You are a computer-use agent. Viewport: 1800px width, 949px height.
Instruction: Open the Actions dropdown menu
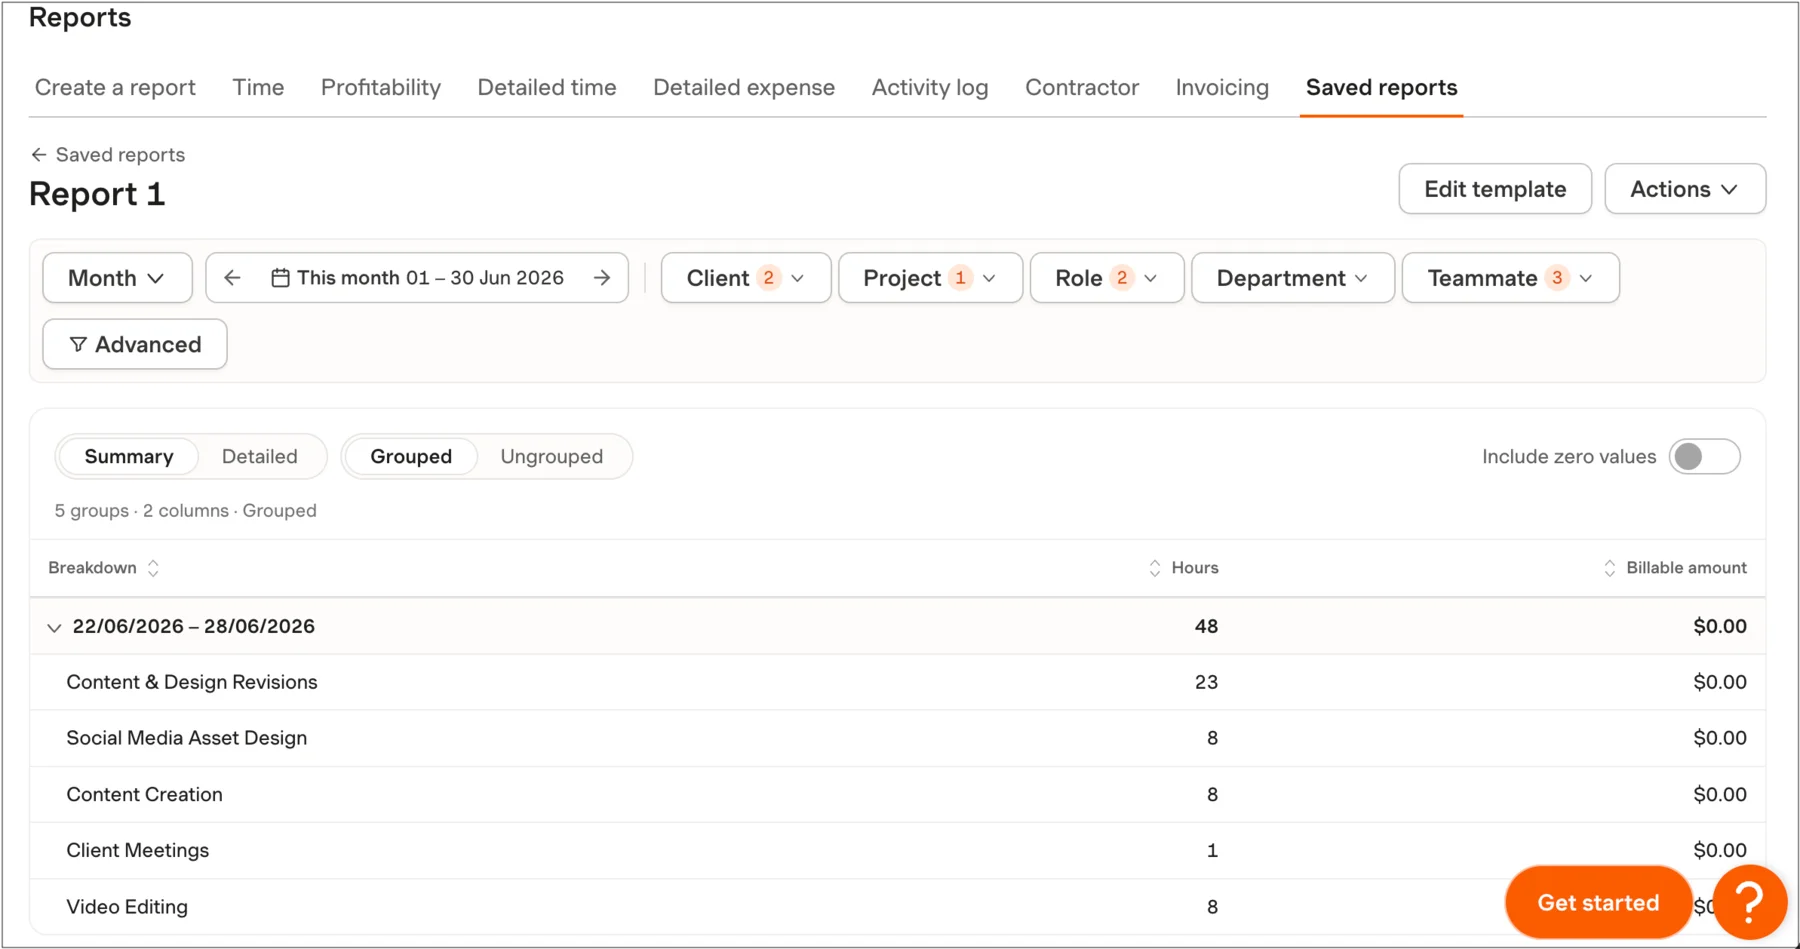point(1685,189)
